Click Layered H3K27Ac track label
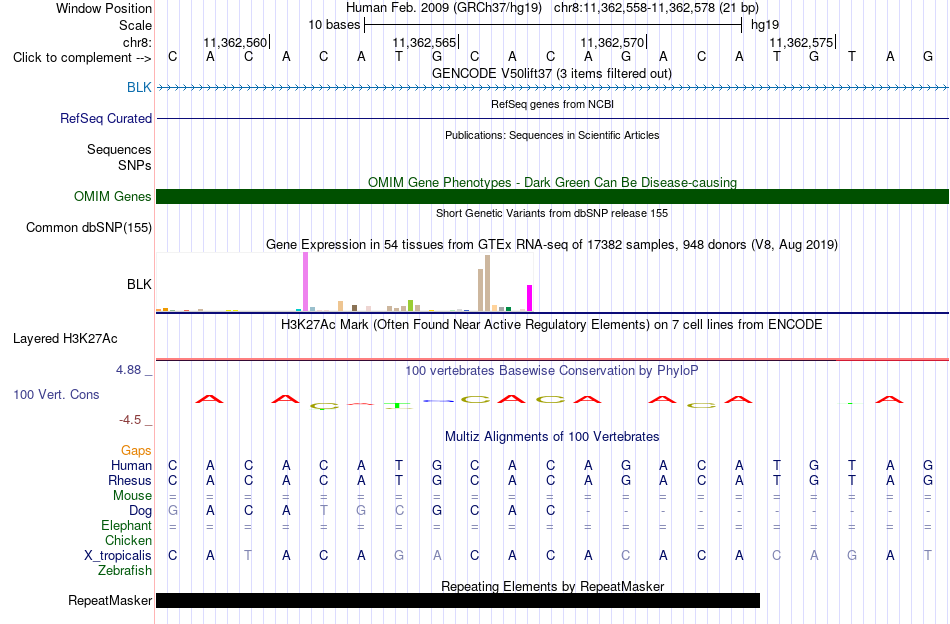Viewport: 950px width, 624px height. (65, 338)
